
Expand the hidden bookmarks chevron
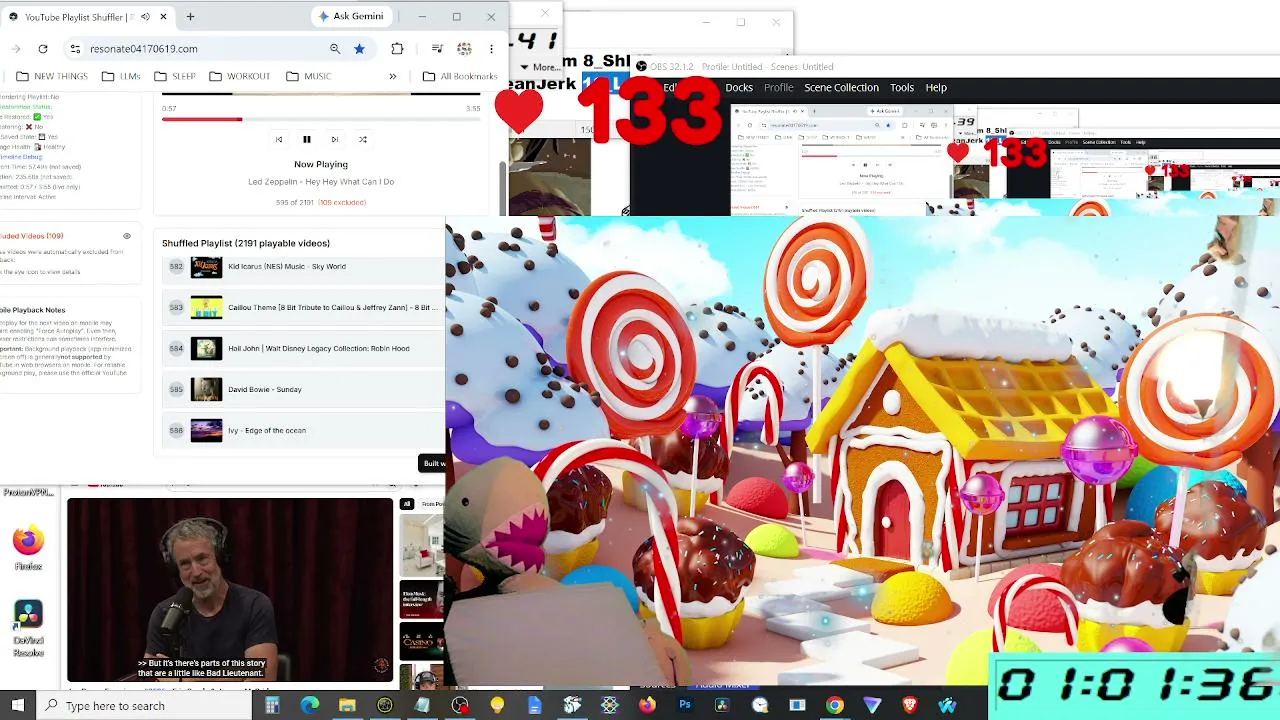point(393,76)
